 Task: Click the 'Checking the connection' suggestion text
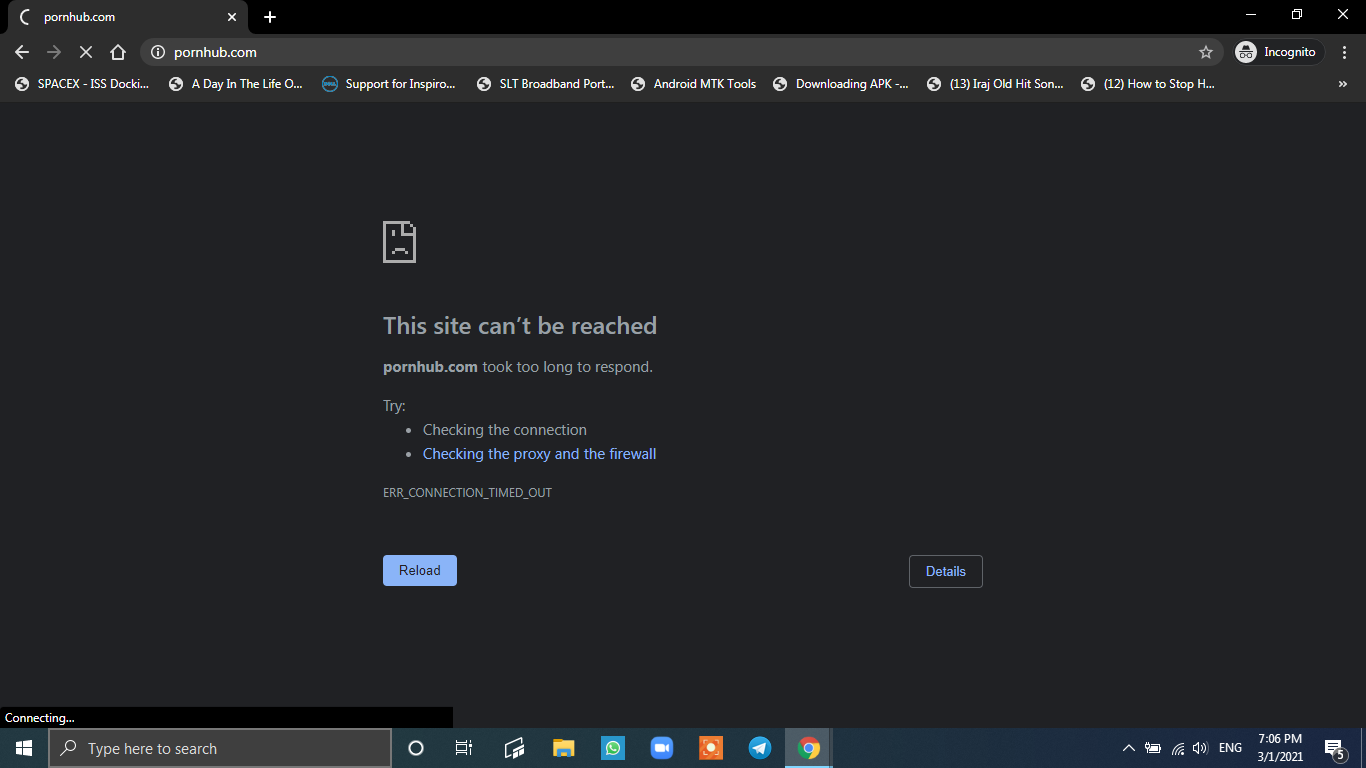click(505, 430)
